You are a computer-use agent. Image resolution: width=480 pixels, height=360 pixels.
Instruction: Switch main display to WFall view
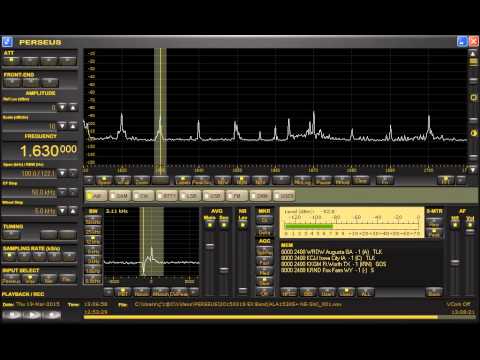tap(123, 180)
